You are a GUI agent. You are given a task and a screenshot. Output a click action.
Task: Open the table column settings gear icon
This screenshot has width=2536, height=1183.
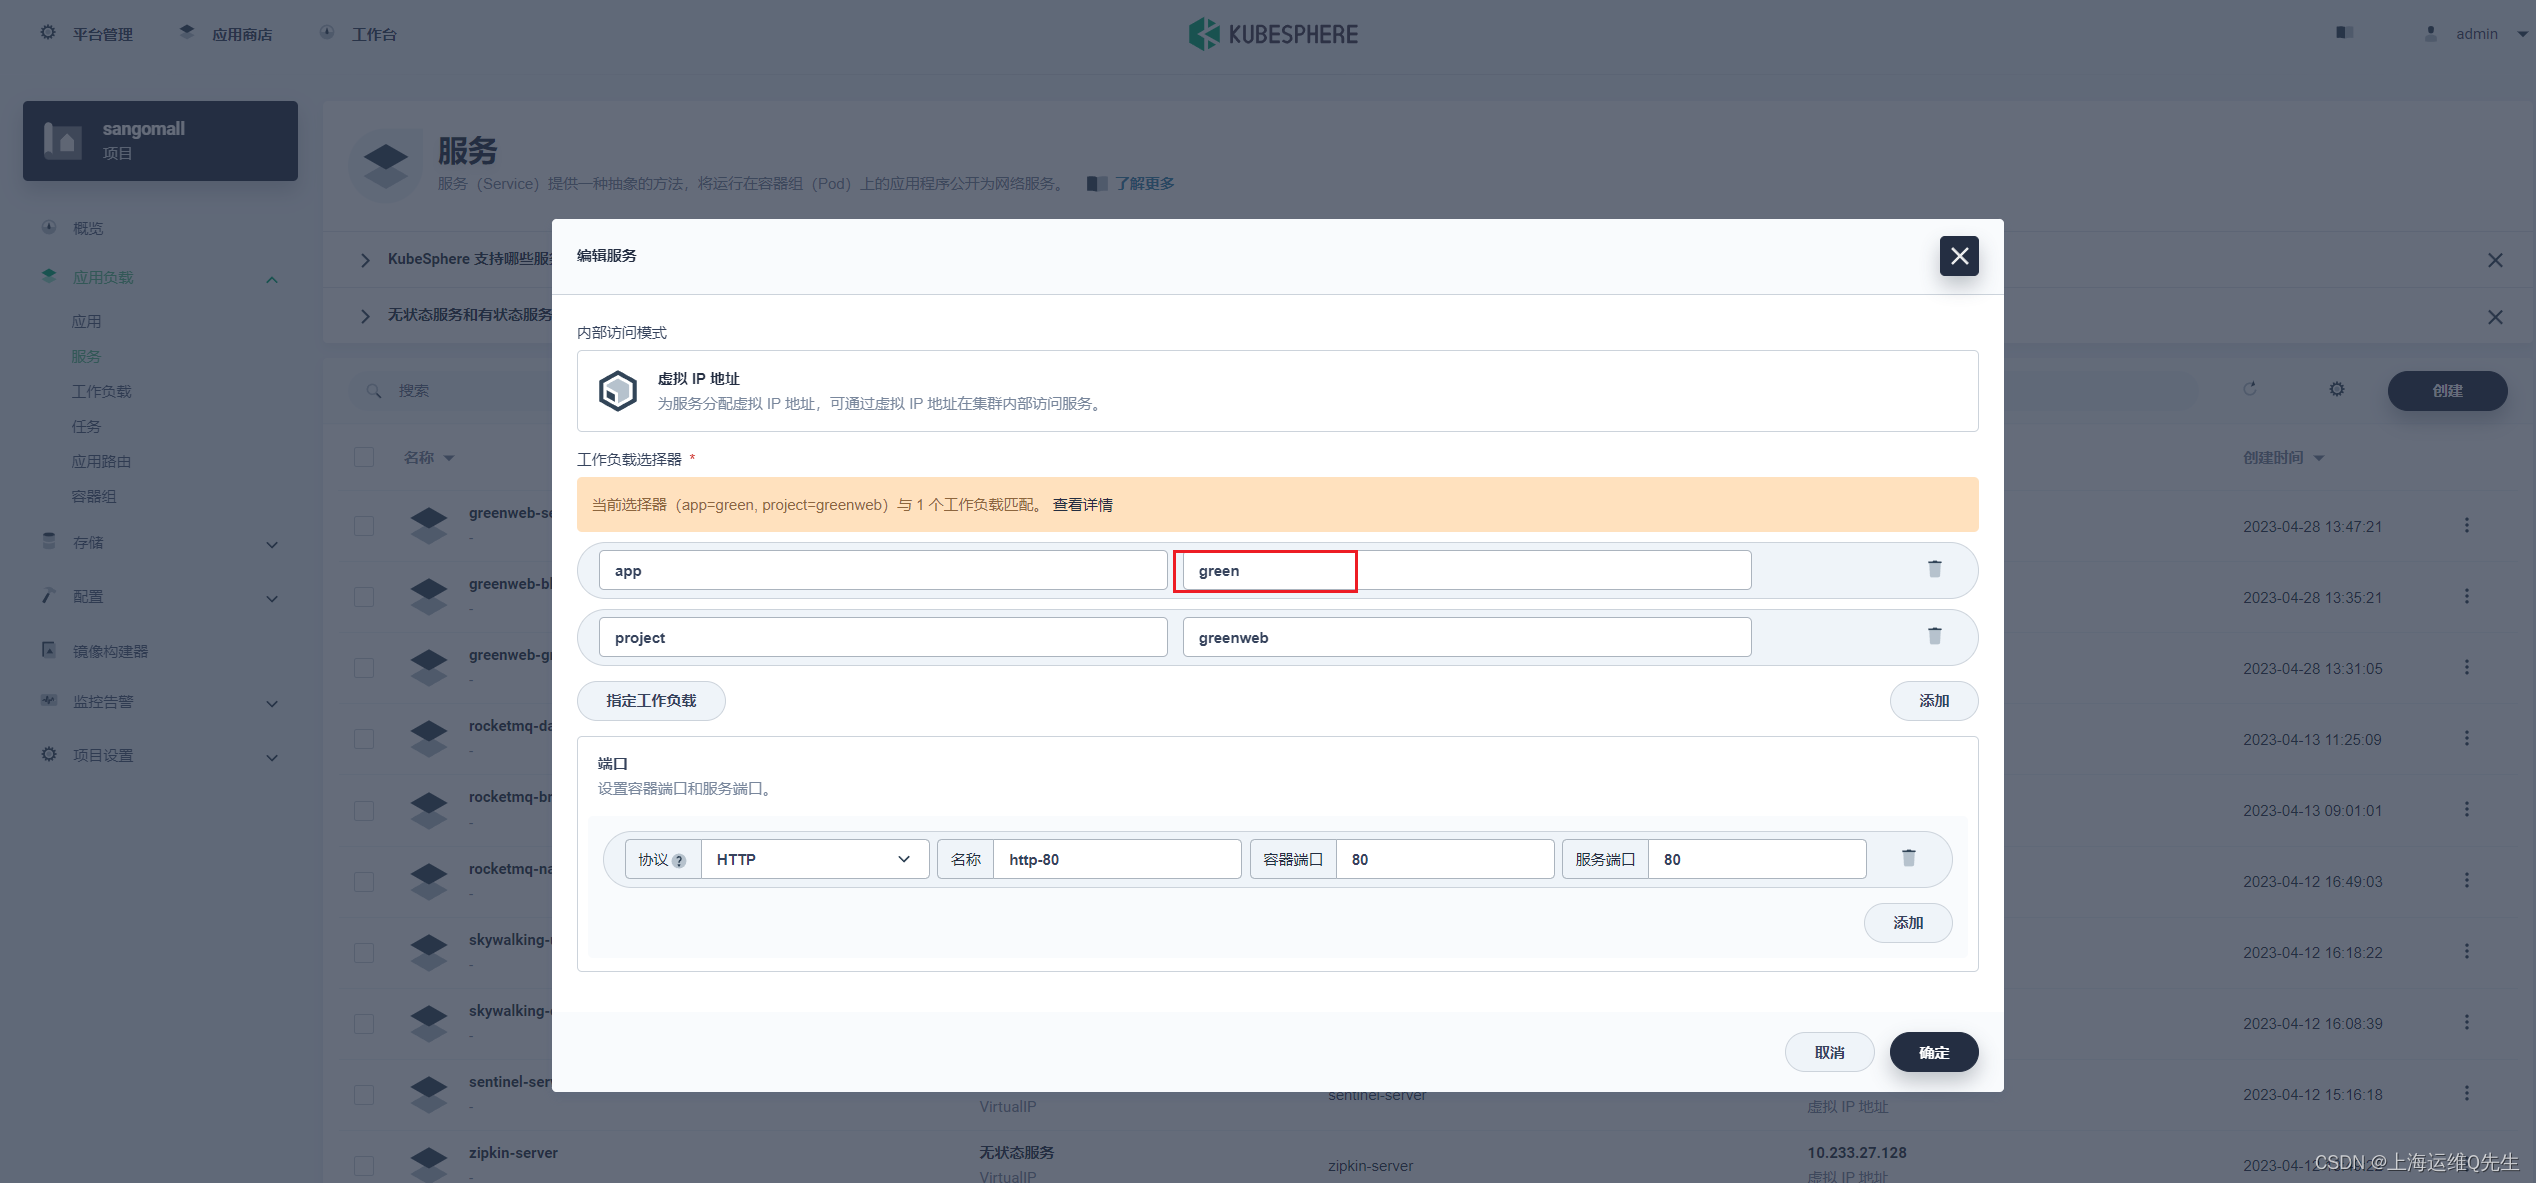pyautogui.click(x=2336, y=389)
